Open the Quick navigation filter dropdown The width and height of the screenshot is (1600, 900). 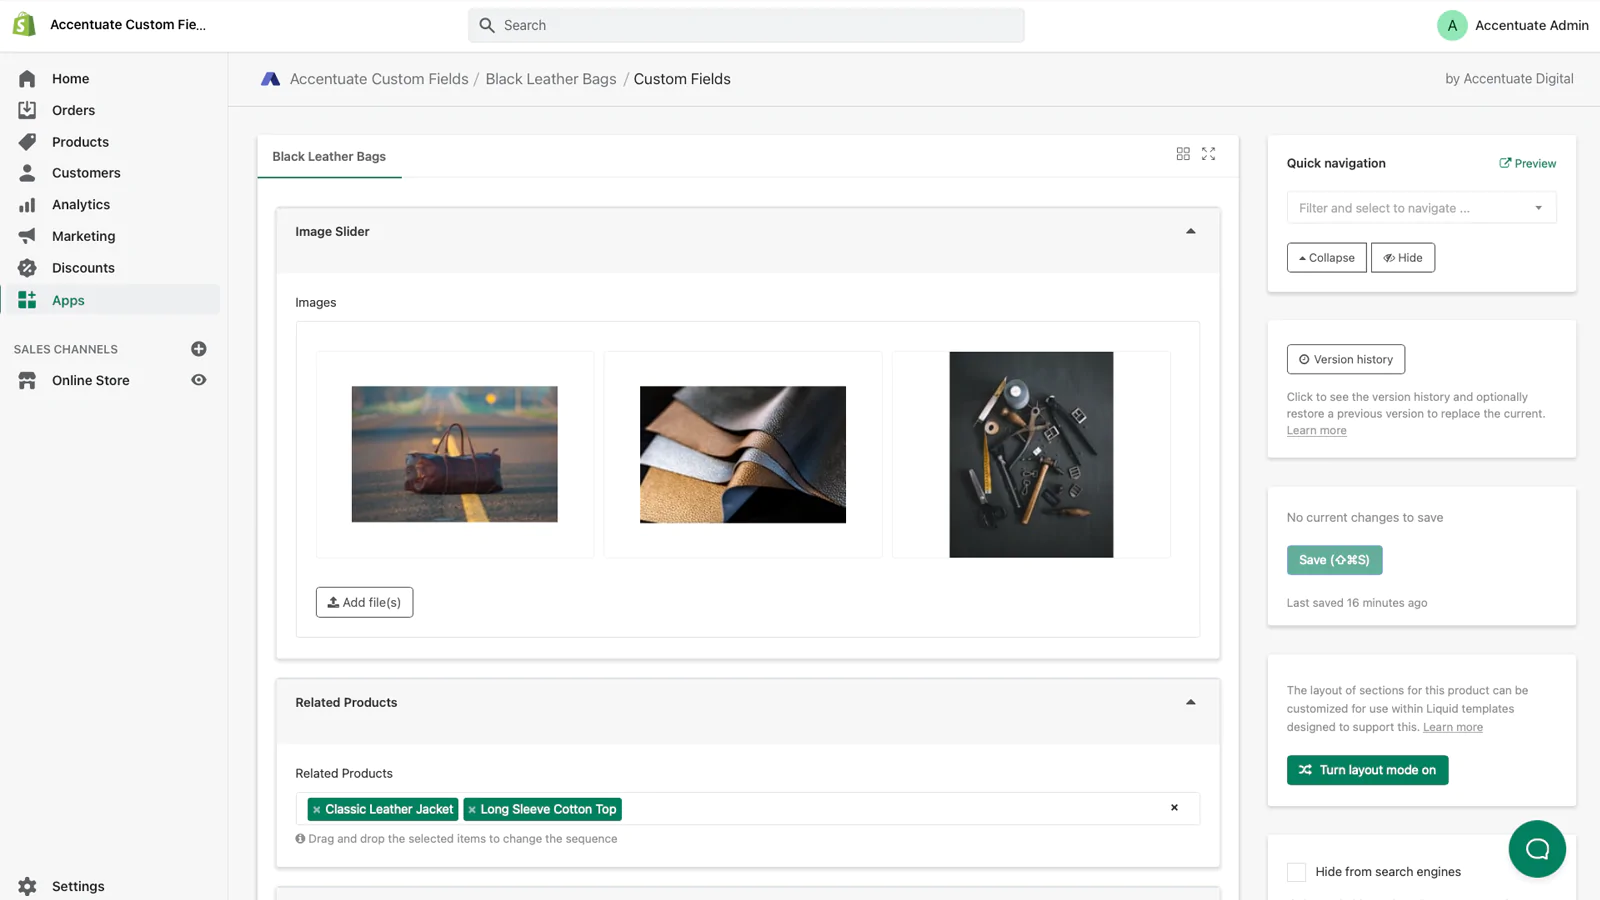point(1421,208)
